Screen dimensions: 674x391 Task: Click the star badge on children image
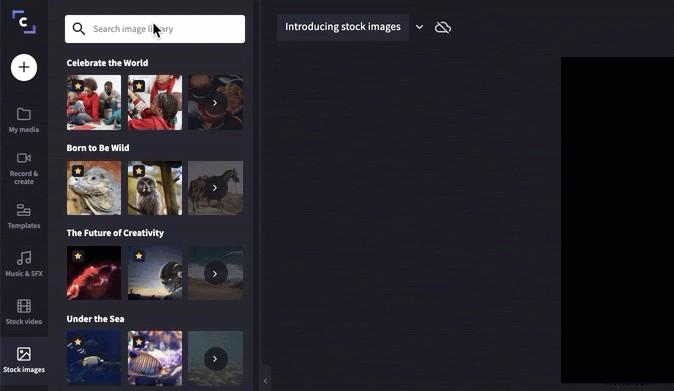[x=139, y=86]
